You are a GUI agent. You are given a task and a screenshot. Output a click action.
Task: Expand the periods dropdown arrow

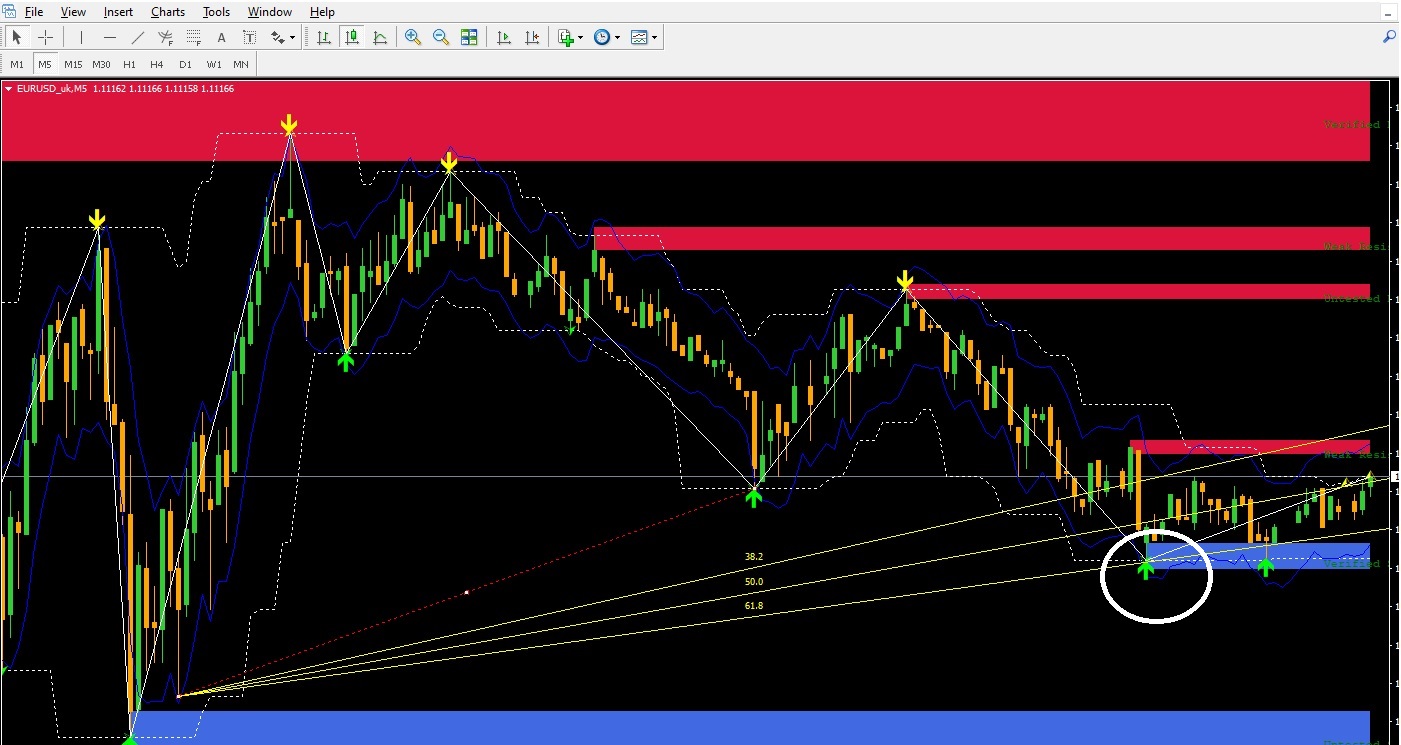(x=617, y=38)
